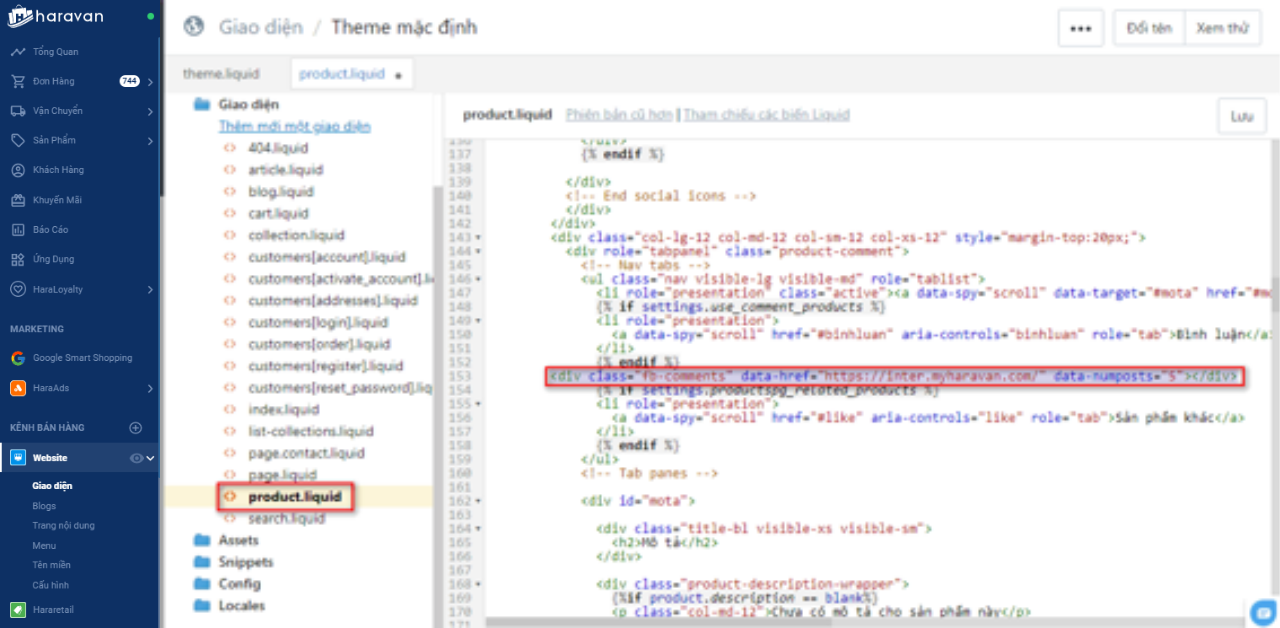
Task: Open Tổng Quan overview icon
Action: click(17, 52)
